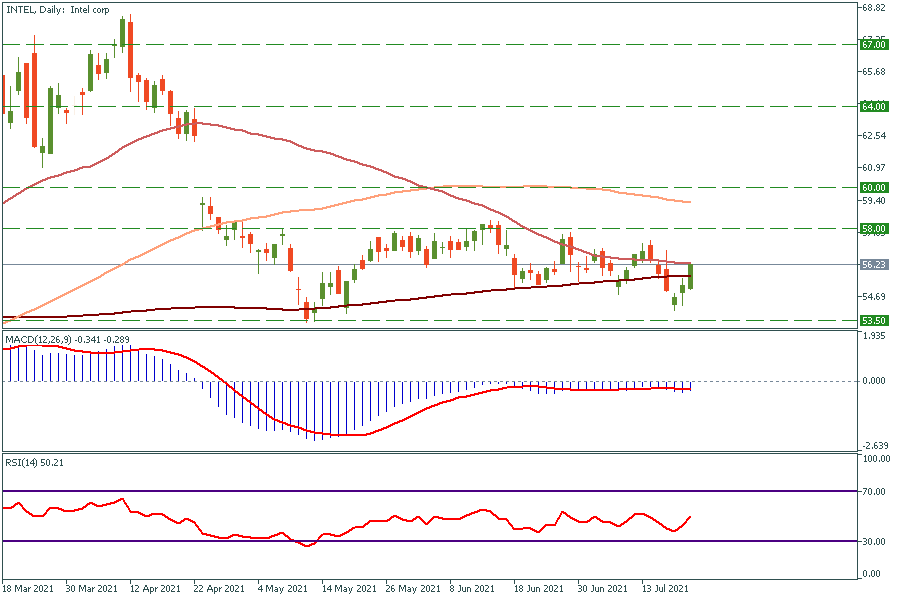Click the last green candlestick on chart
Viewport: 900px width, 600px height.
[690, 276]
